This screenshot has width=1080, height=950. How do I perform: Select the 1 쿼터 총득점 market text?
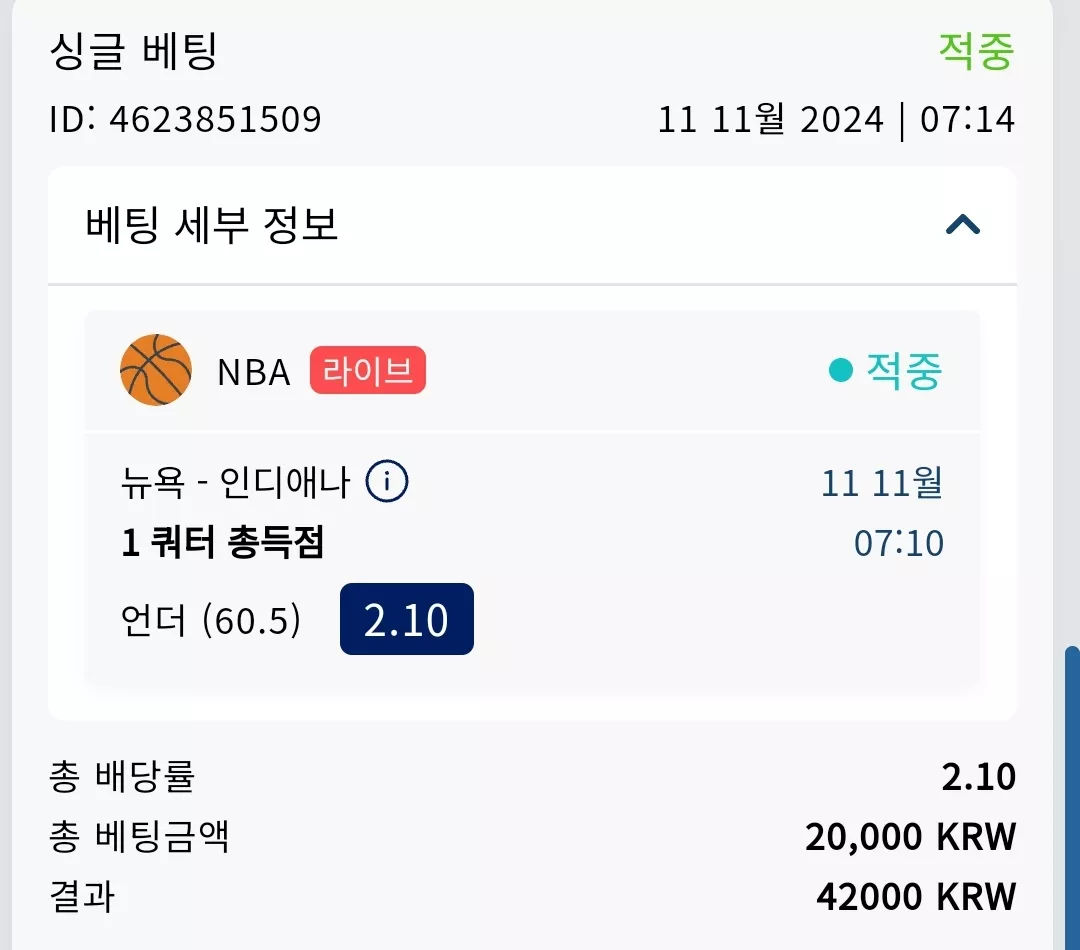[x=222, y=542]
